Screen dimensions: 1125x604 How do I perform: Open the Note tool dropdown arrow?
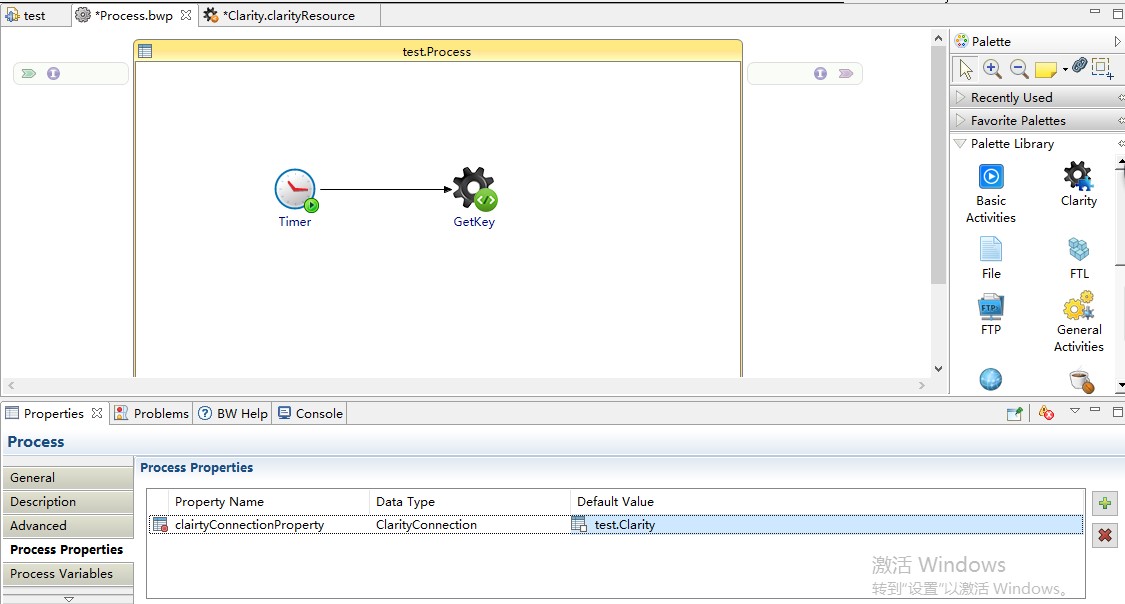coord(1064,70)
